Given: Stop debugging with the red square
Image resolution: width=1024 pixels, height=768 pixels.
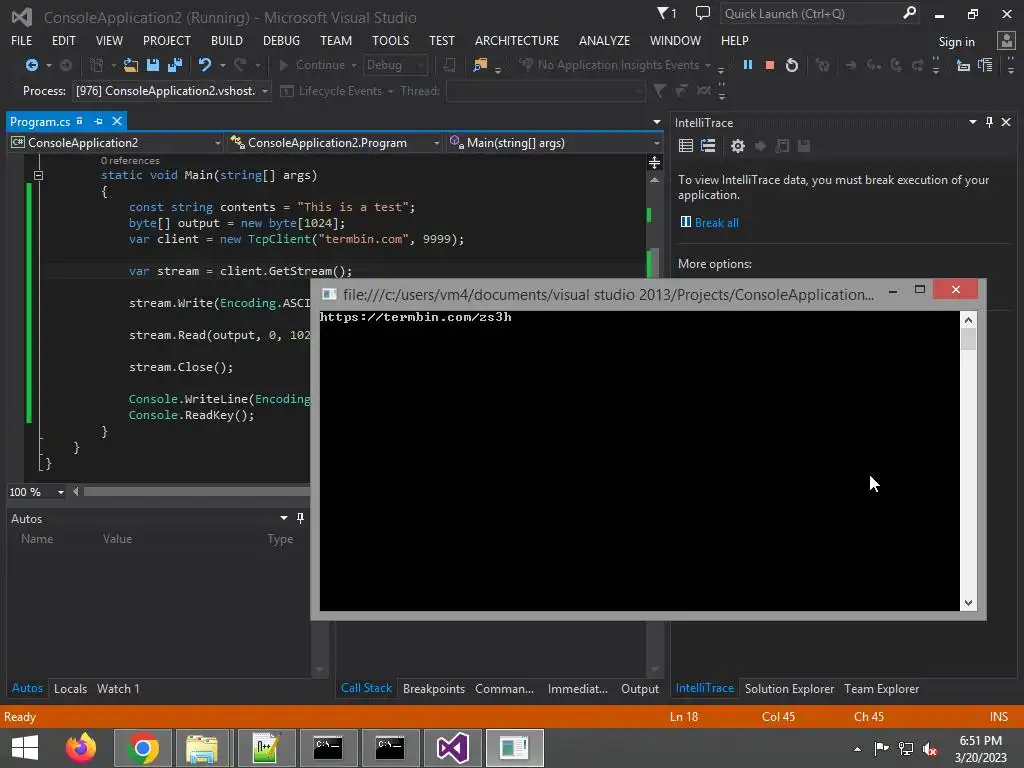Looking at the screenshot, I should pyautogui.click(x=769, y=65).
